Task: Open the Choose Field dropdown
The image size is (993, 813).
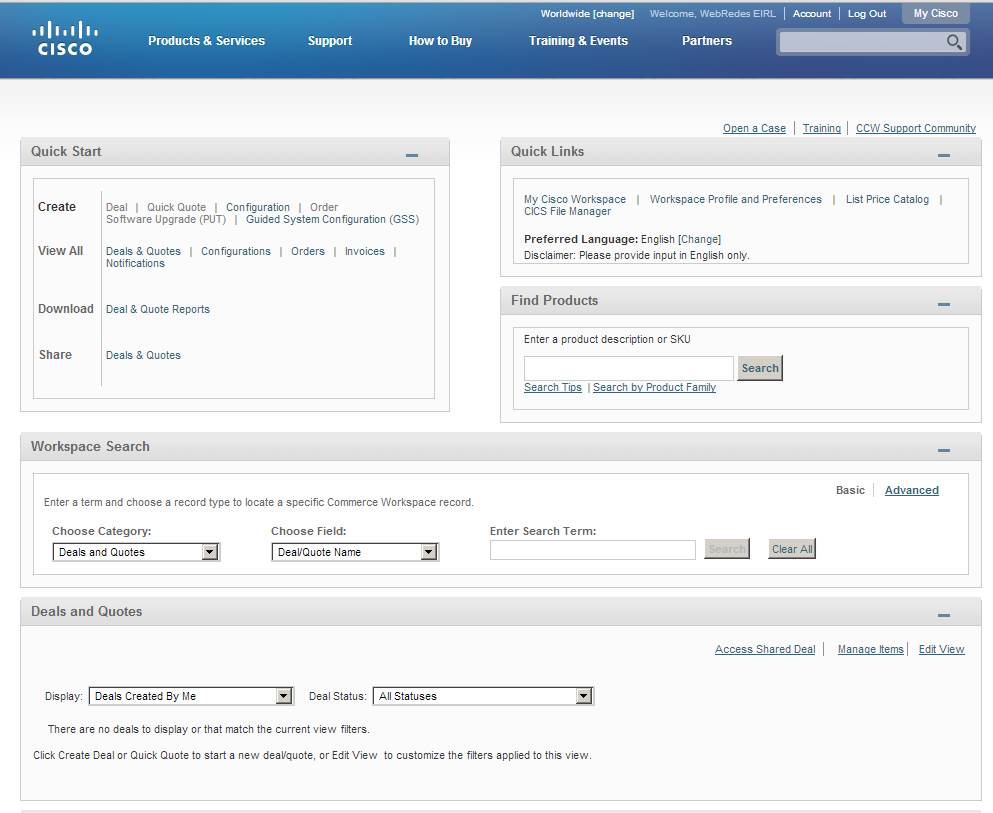Action: coord(355,552)
